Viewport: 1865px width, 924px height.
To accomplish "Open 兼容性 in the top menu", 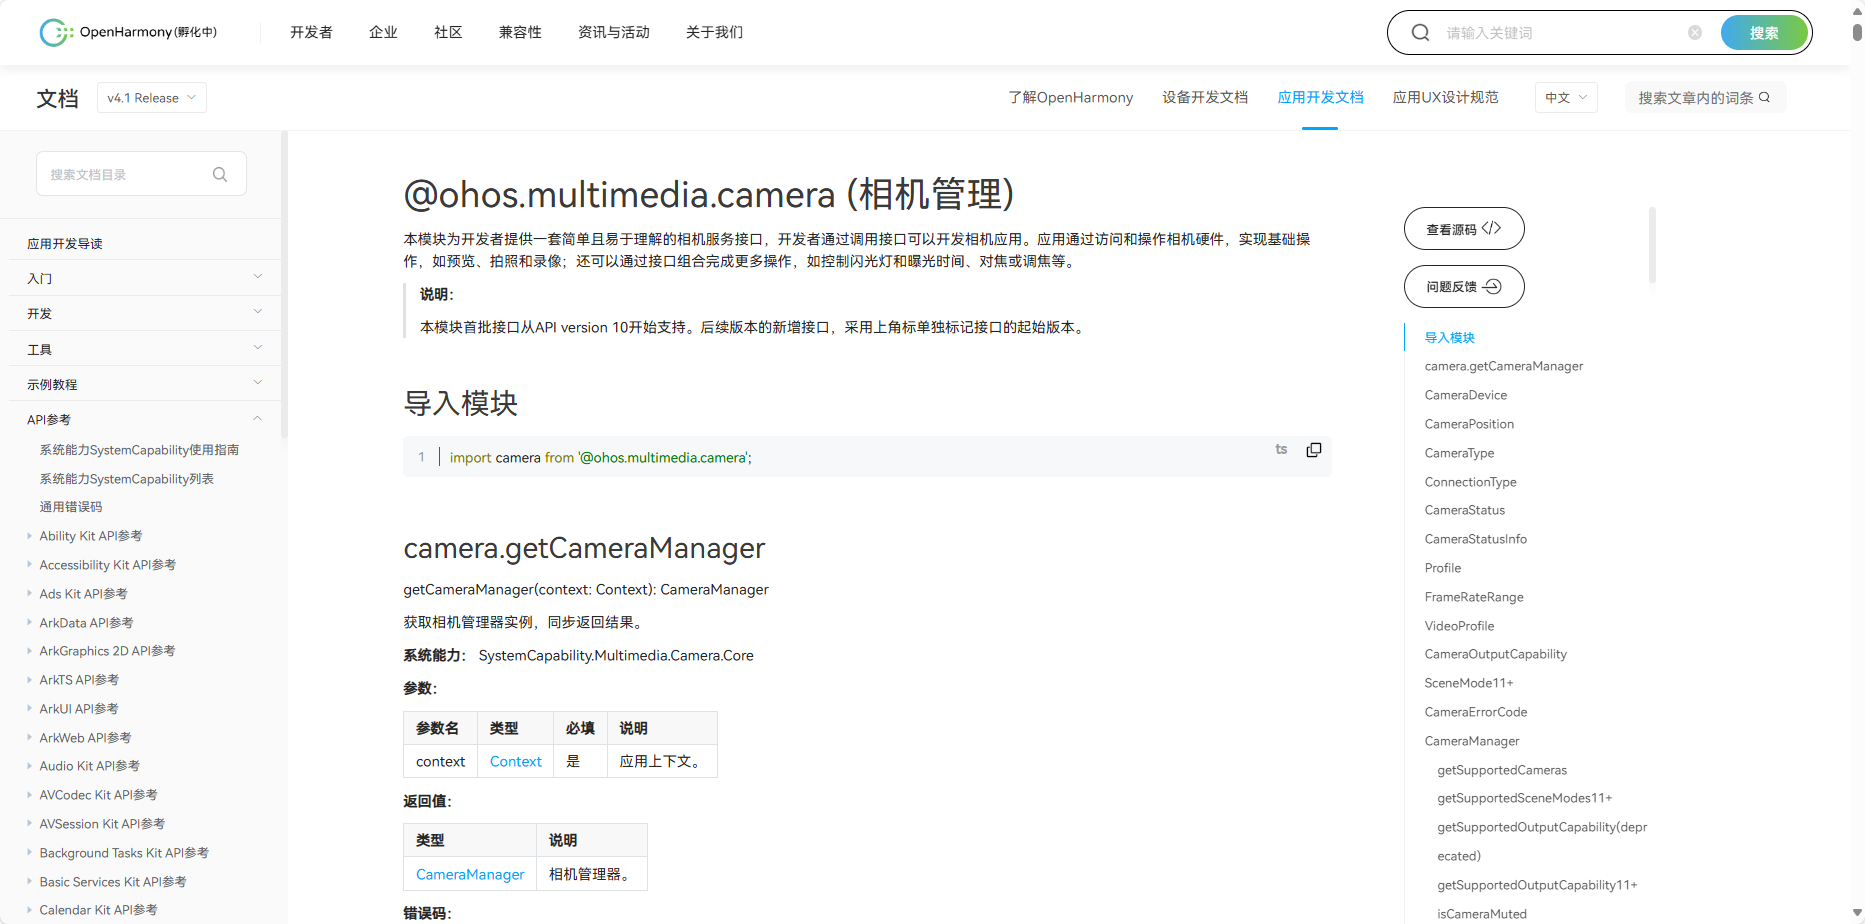I will coord(520,32).
